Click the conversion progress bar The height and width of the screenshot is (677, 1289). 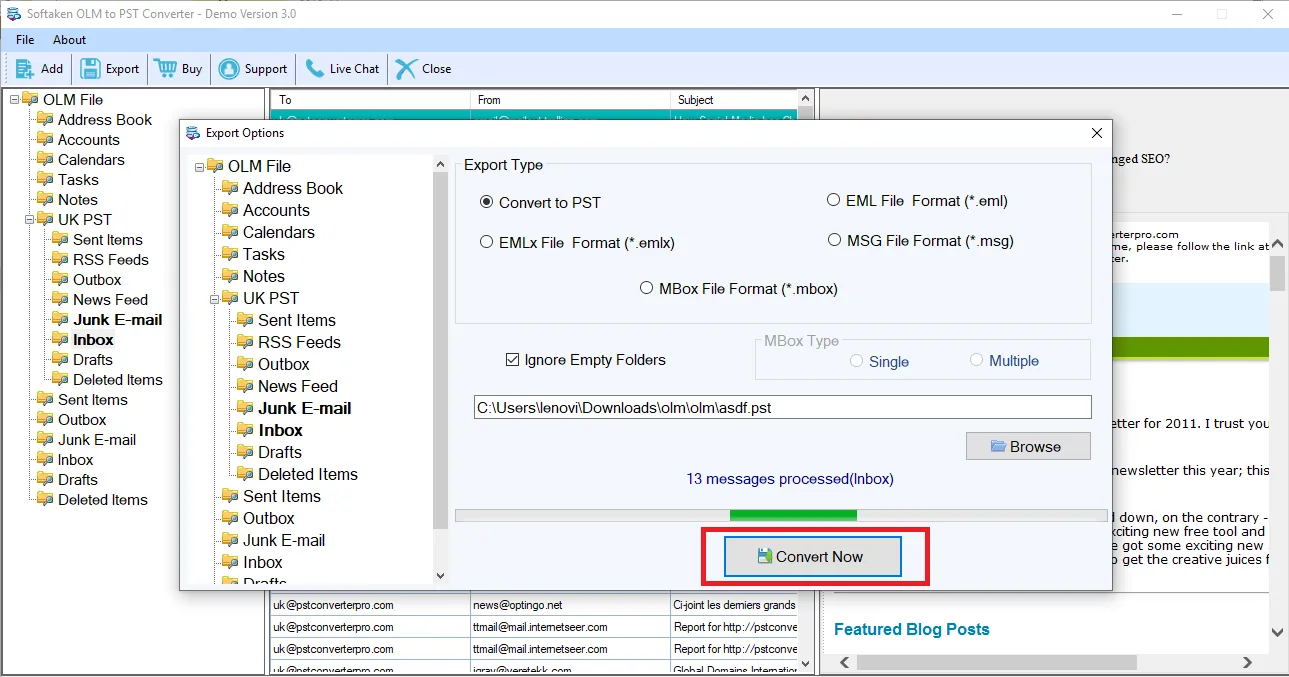coord(781,515)
